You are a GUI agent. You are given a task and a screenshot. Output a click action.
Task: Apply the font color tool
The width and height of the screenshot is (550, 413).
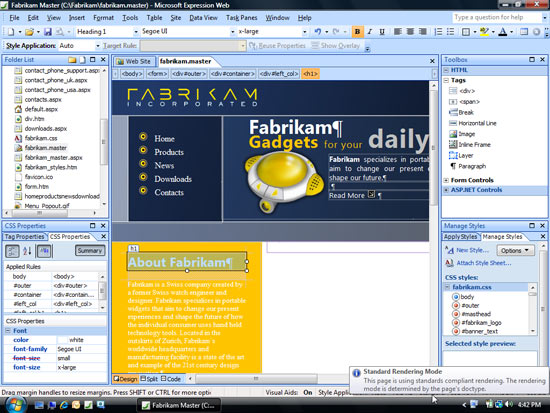point(503,32)
